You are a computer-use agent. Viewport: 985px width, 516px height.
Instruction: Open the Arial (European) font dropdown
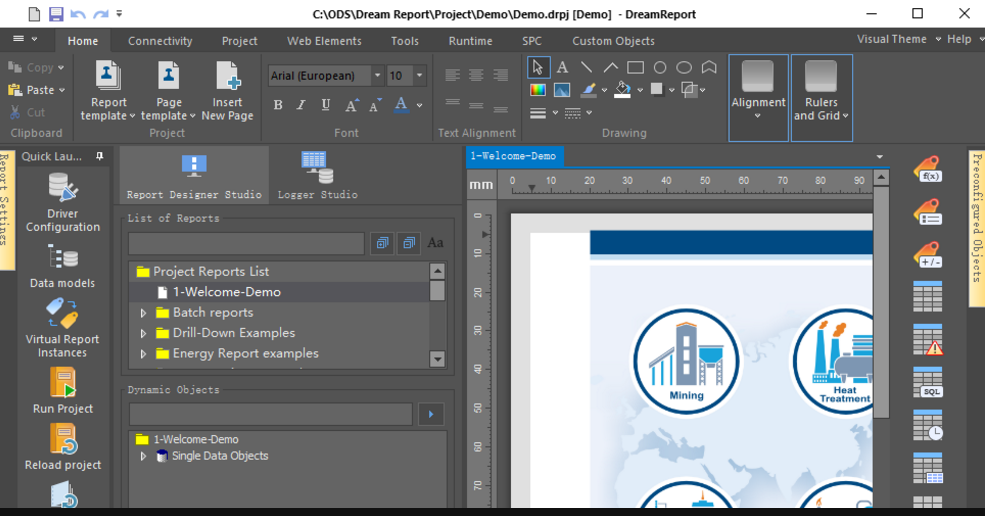378,75
